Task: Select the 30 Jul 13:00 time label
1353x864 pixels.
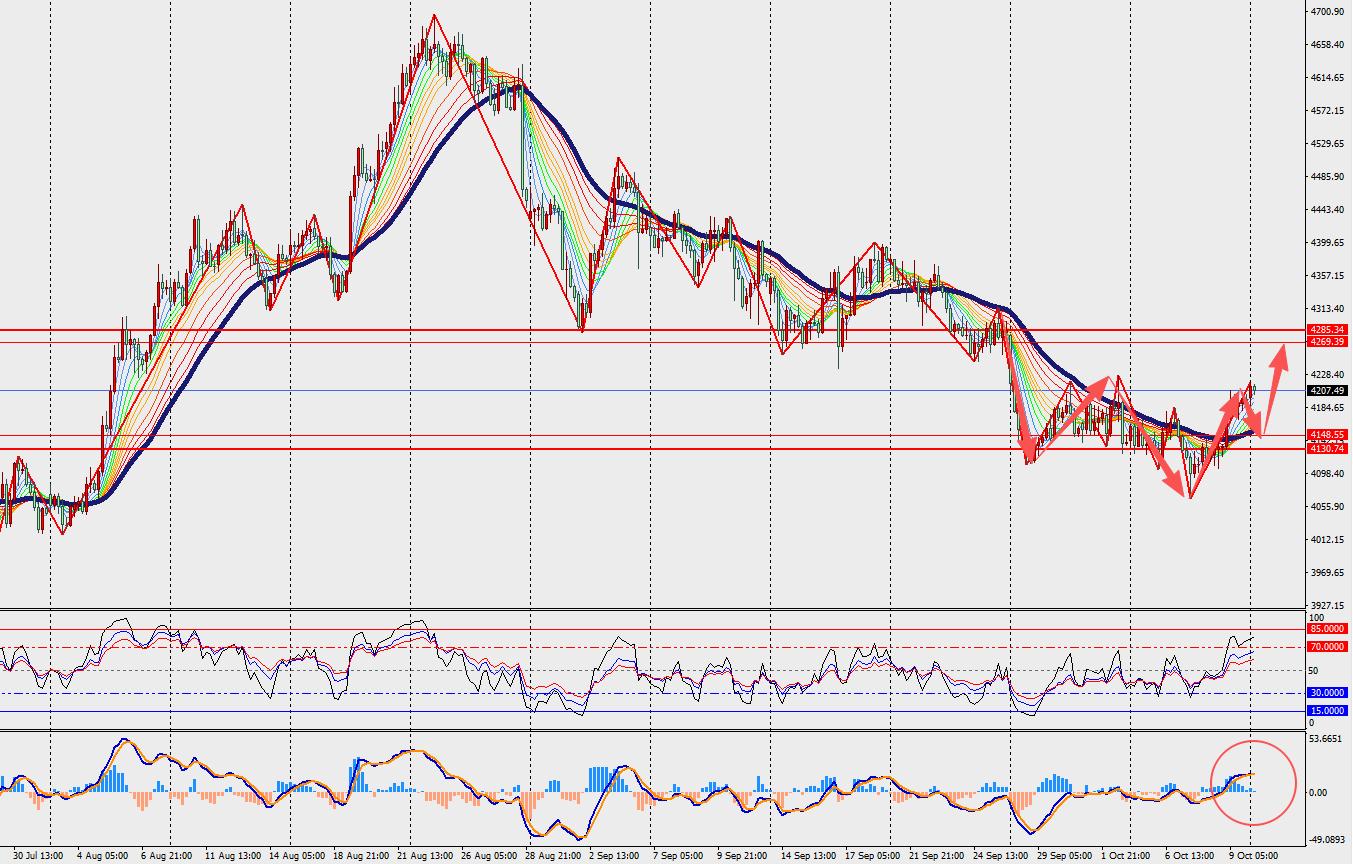Action: pos(39,856)
